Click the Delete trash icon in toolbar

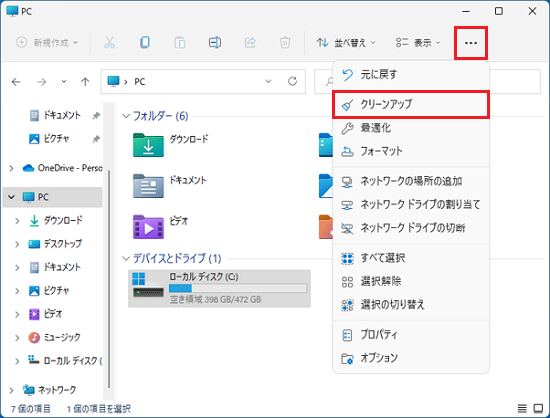(x=285, y=43)
